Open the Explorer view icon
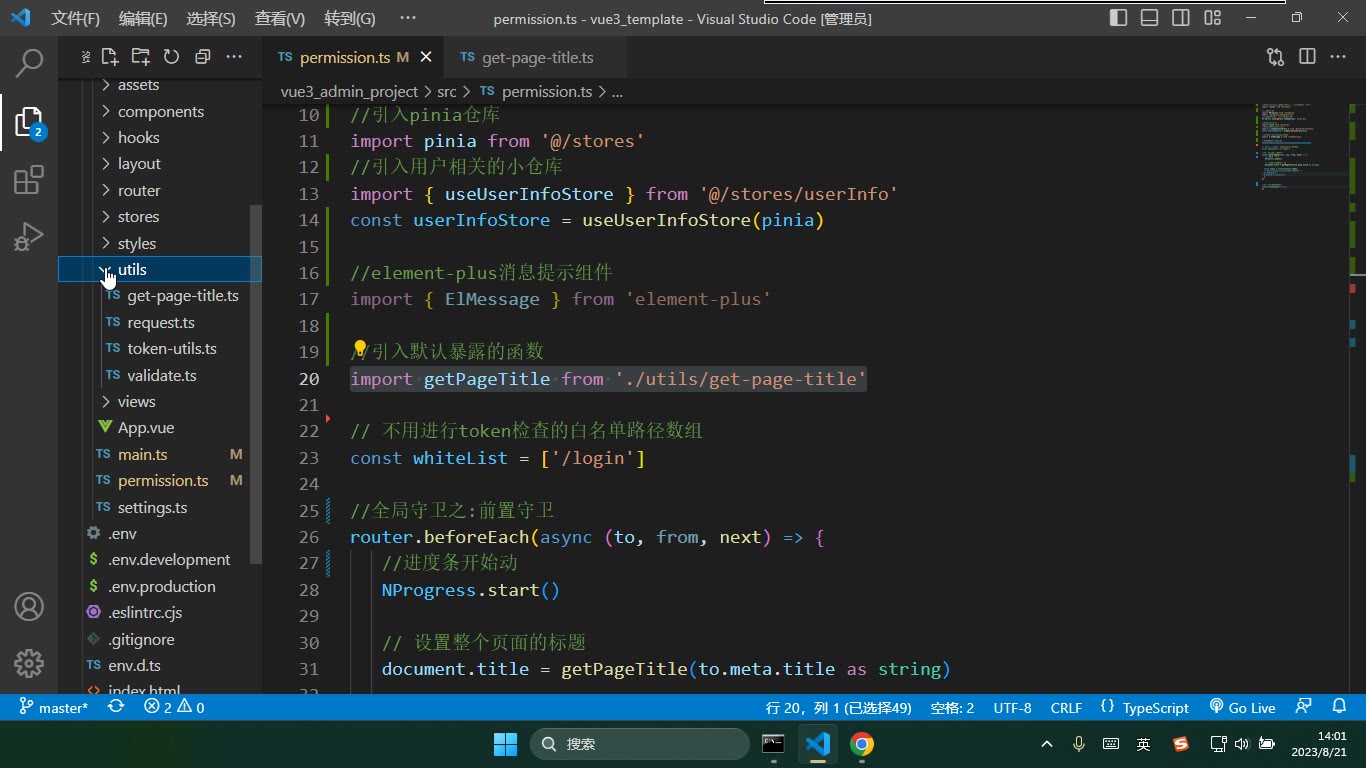 pyautogui.click(x=29, y=122)
